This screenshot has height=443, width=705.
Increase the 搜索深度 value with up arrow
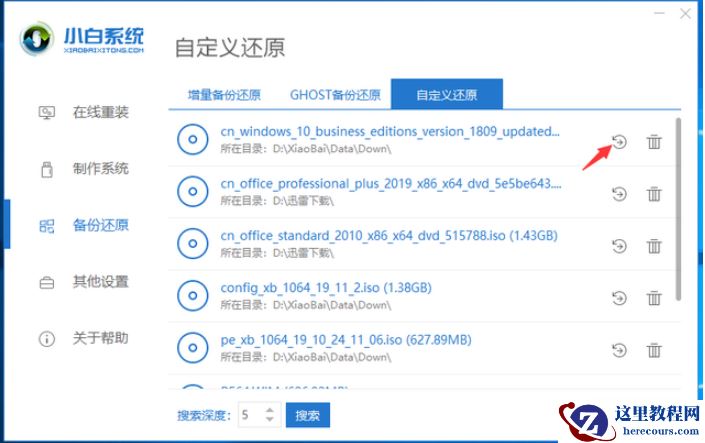pos(270,410)
